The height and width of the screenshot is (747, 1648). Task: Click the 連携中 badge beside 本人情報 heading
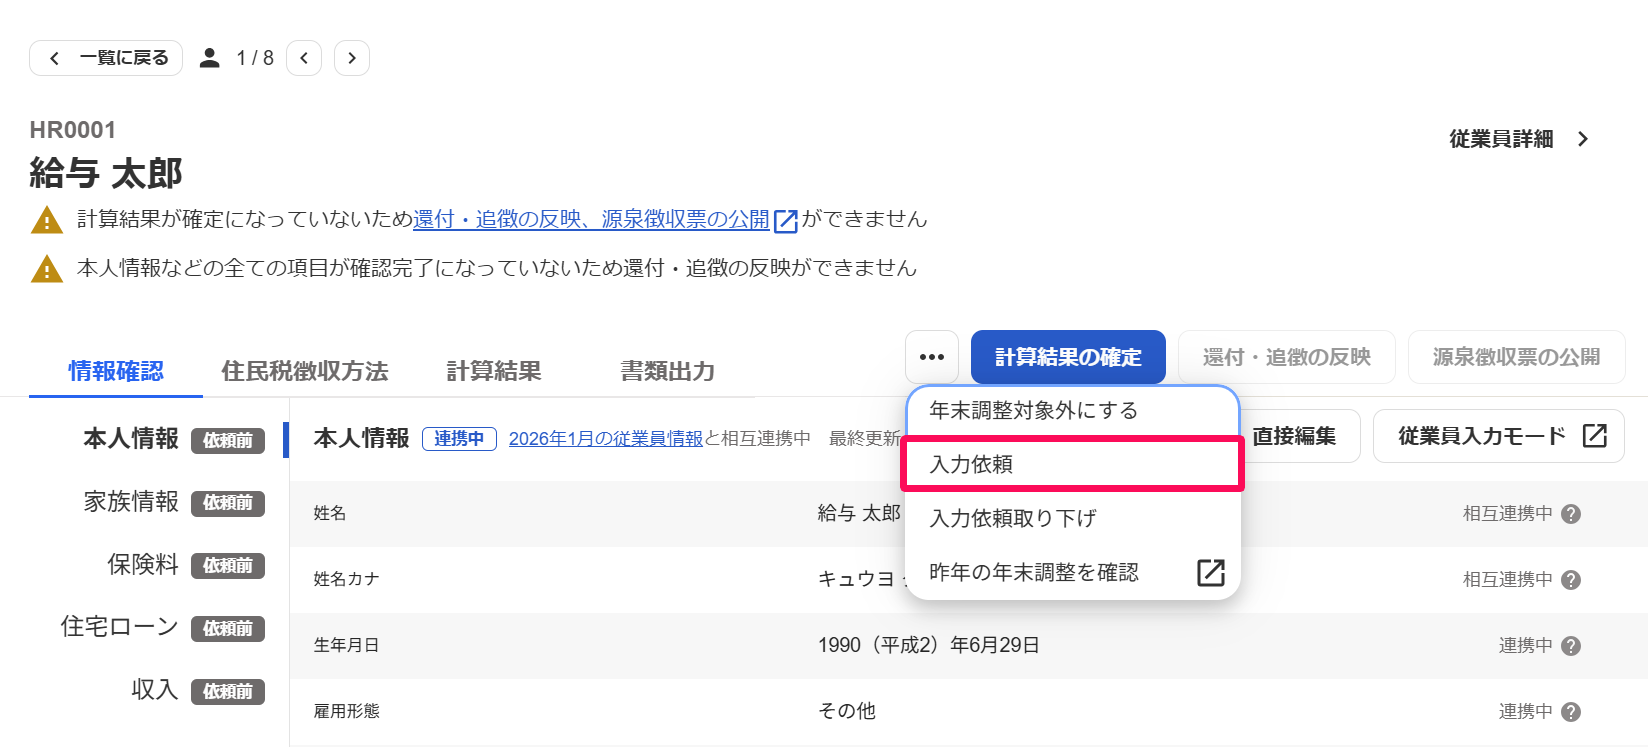[459, 439]
